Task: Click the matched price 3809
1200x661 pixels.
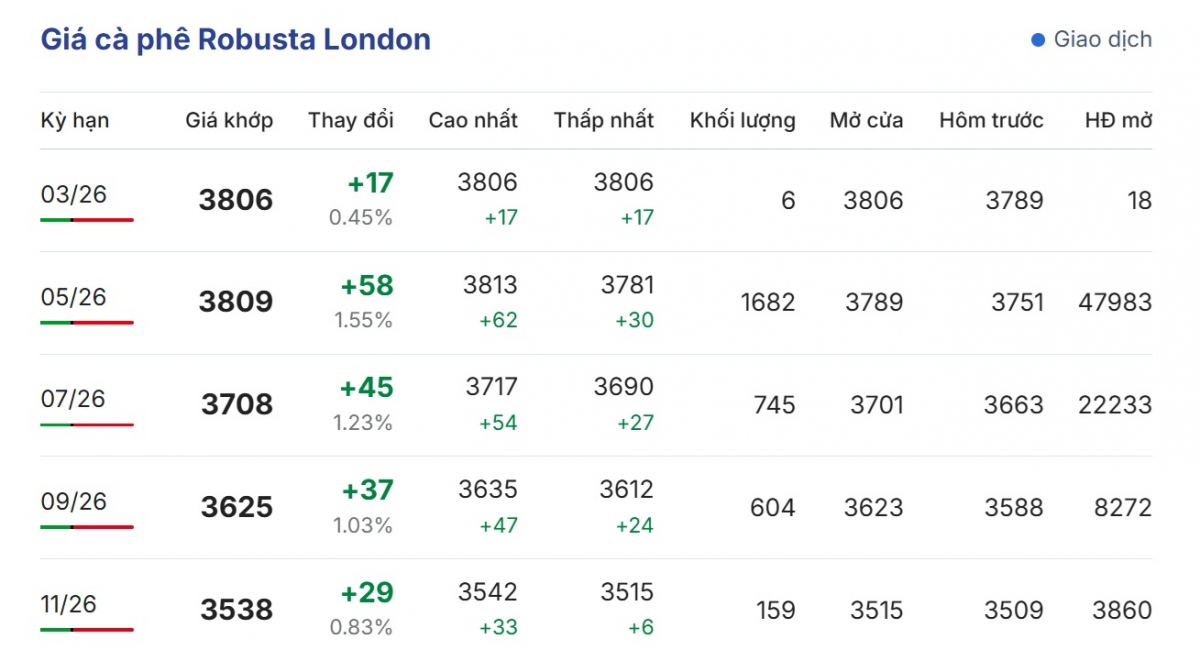Action: click(235, 302)
